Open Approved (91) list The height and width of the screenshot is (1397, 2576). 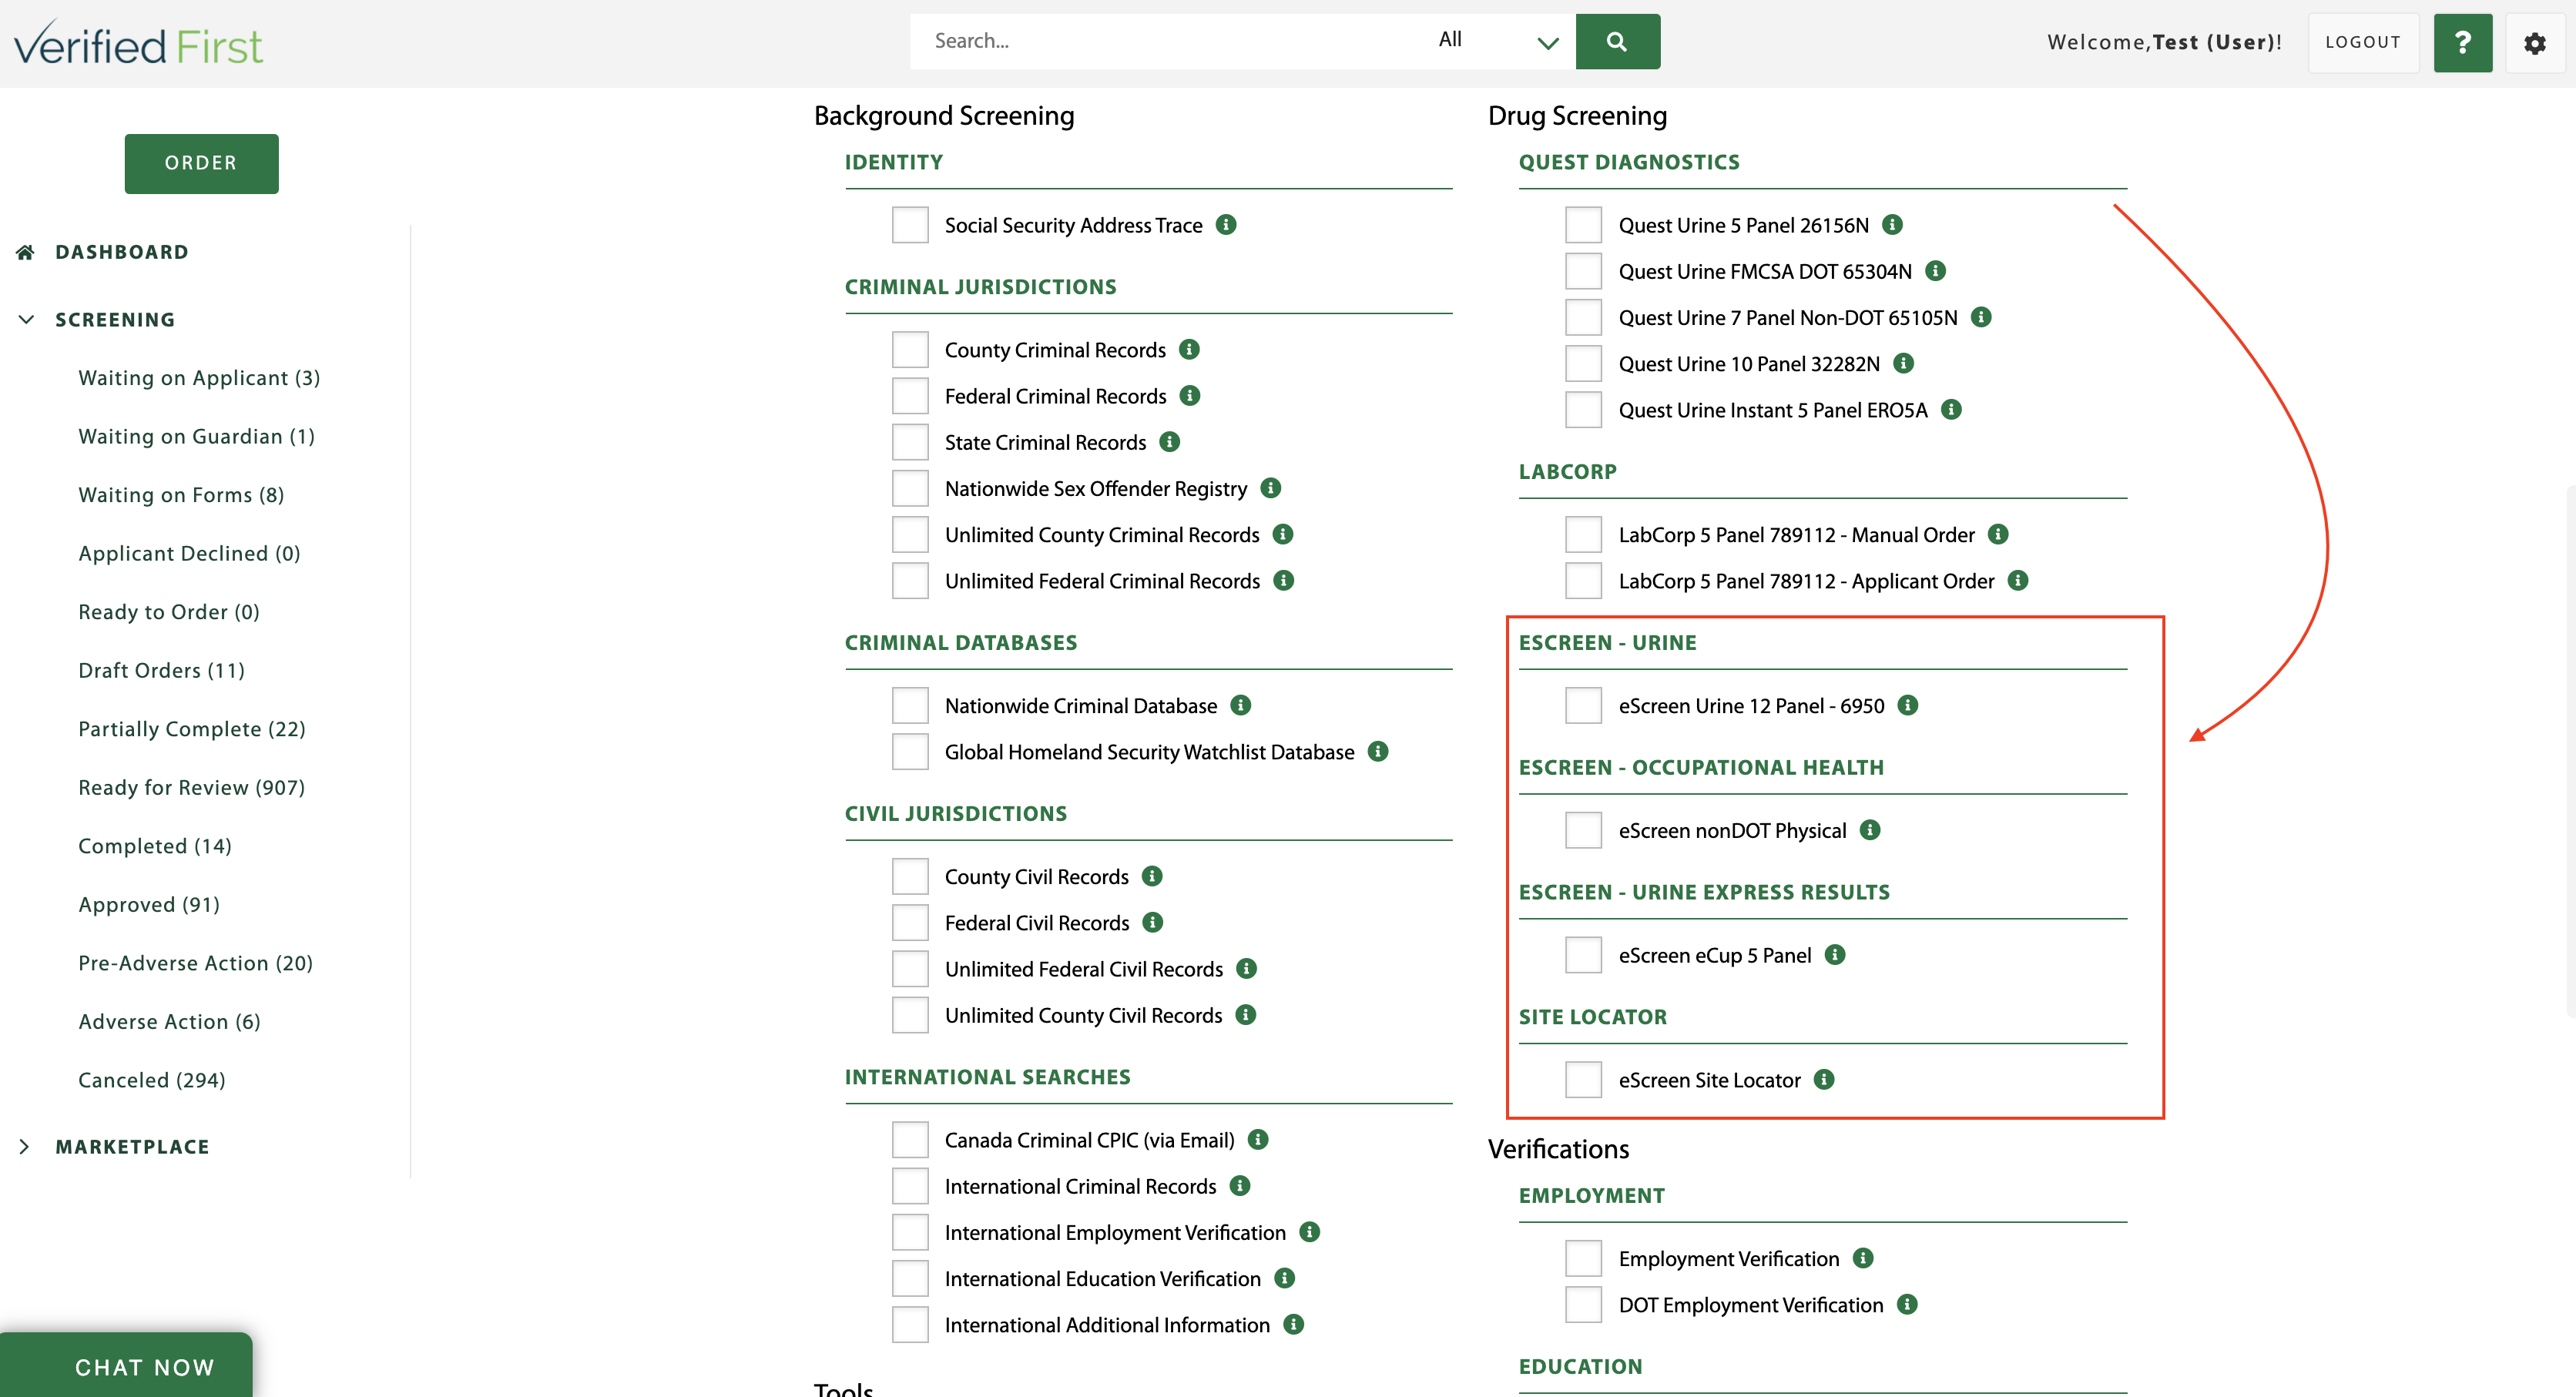click(149, 905)
